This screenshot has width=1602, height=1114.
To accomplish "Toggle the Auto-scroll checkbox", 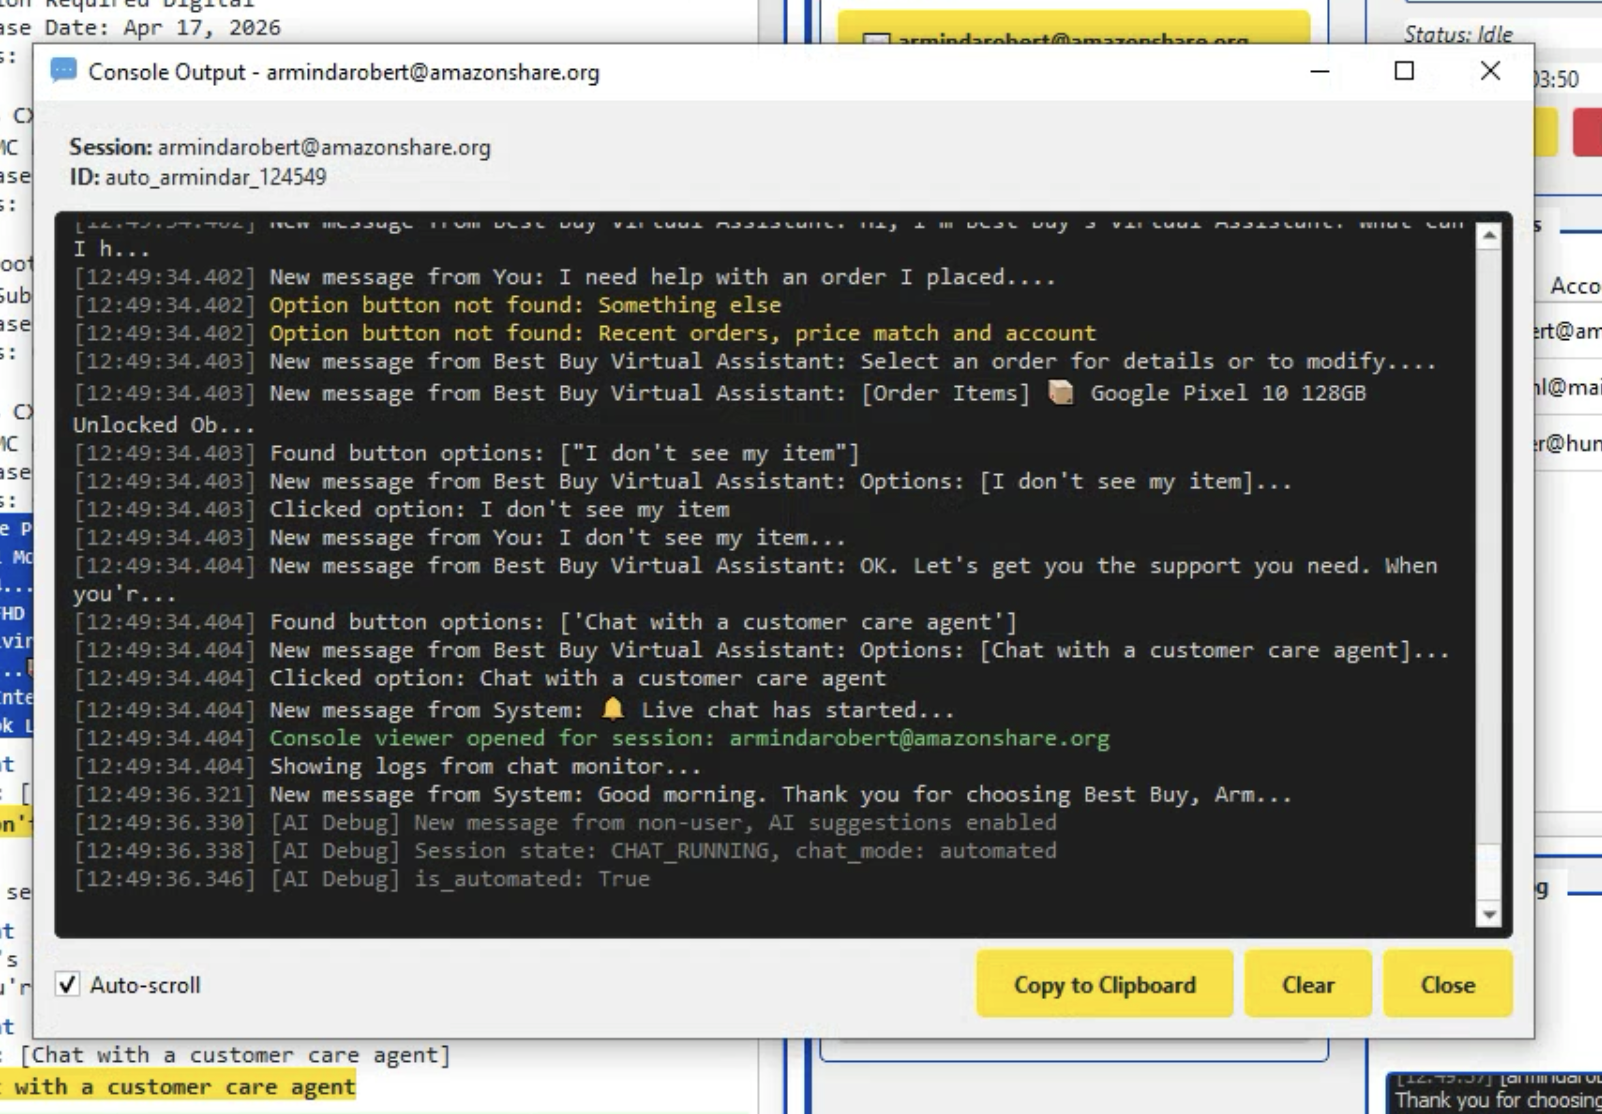I will [x=67, y=984].
